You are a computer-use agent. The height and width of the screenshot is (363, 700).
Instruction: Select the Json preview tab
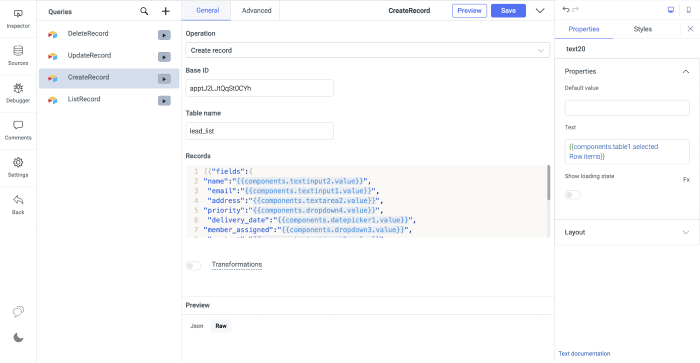196,326
